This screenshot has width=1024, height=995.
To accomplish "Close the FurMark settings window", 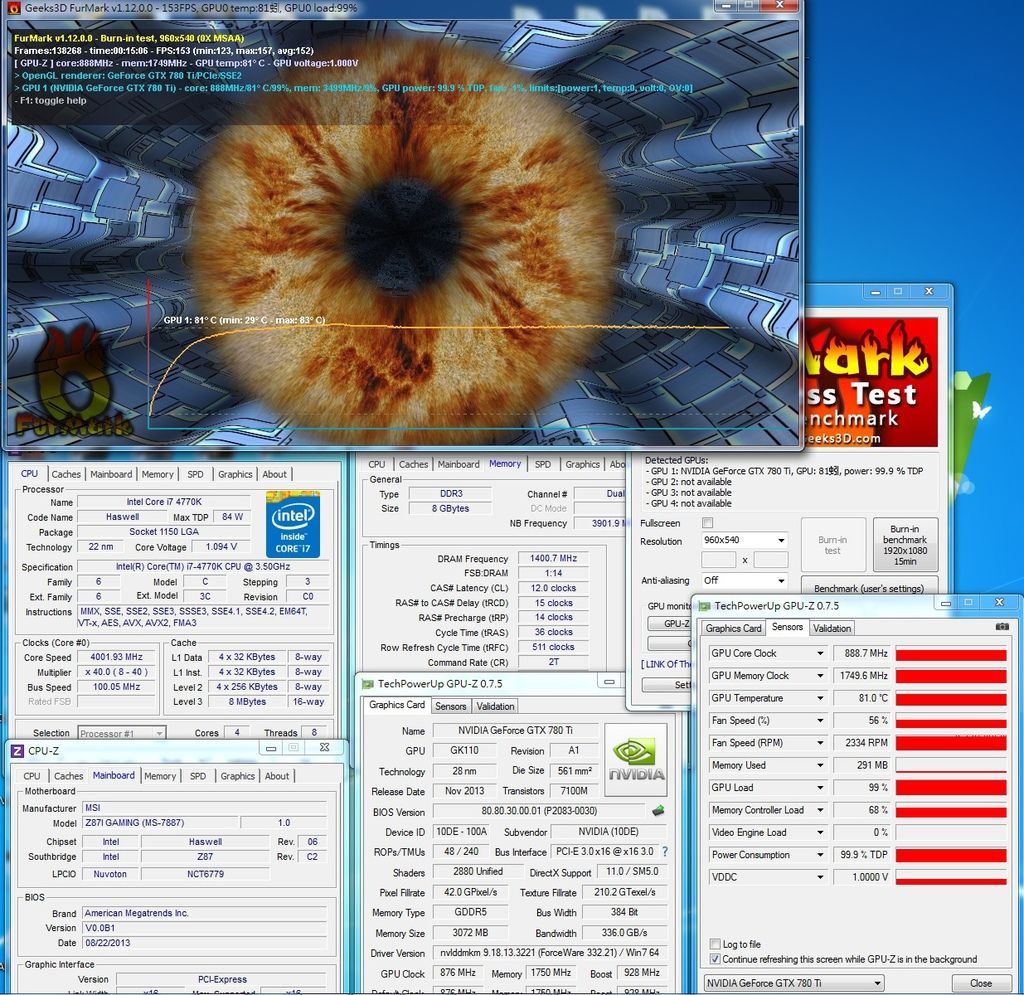I will pos(929,291).
